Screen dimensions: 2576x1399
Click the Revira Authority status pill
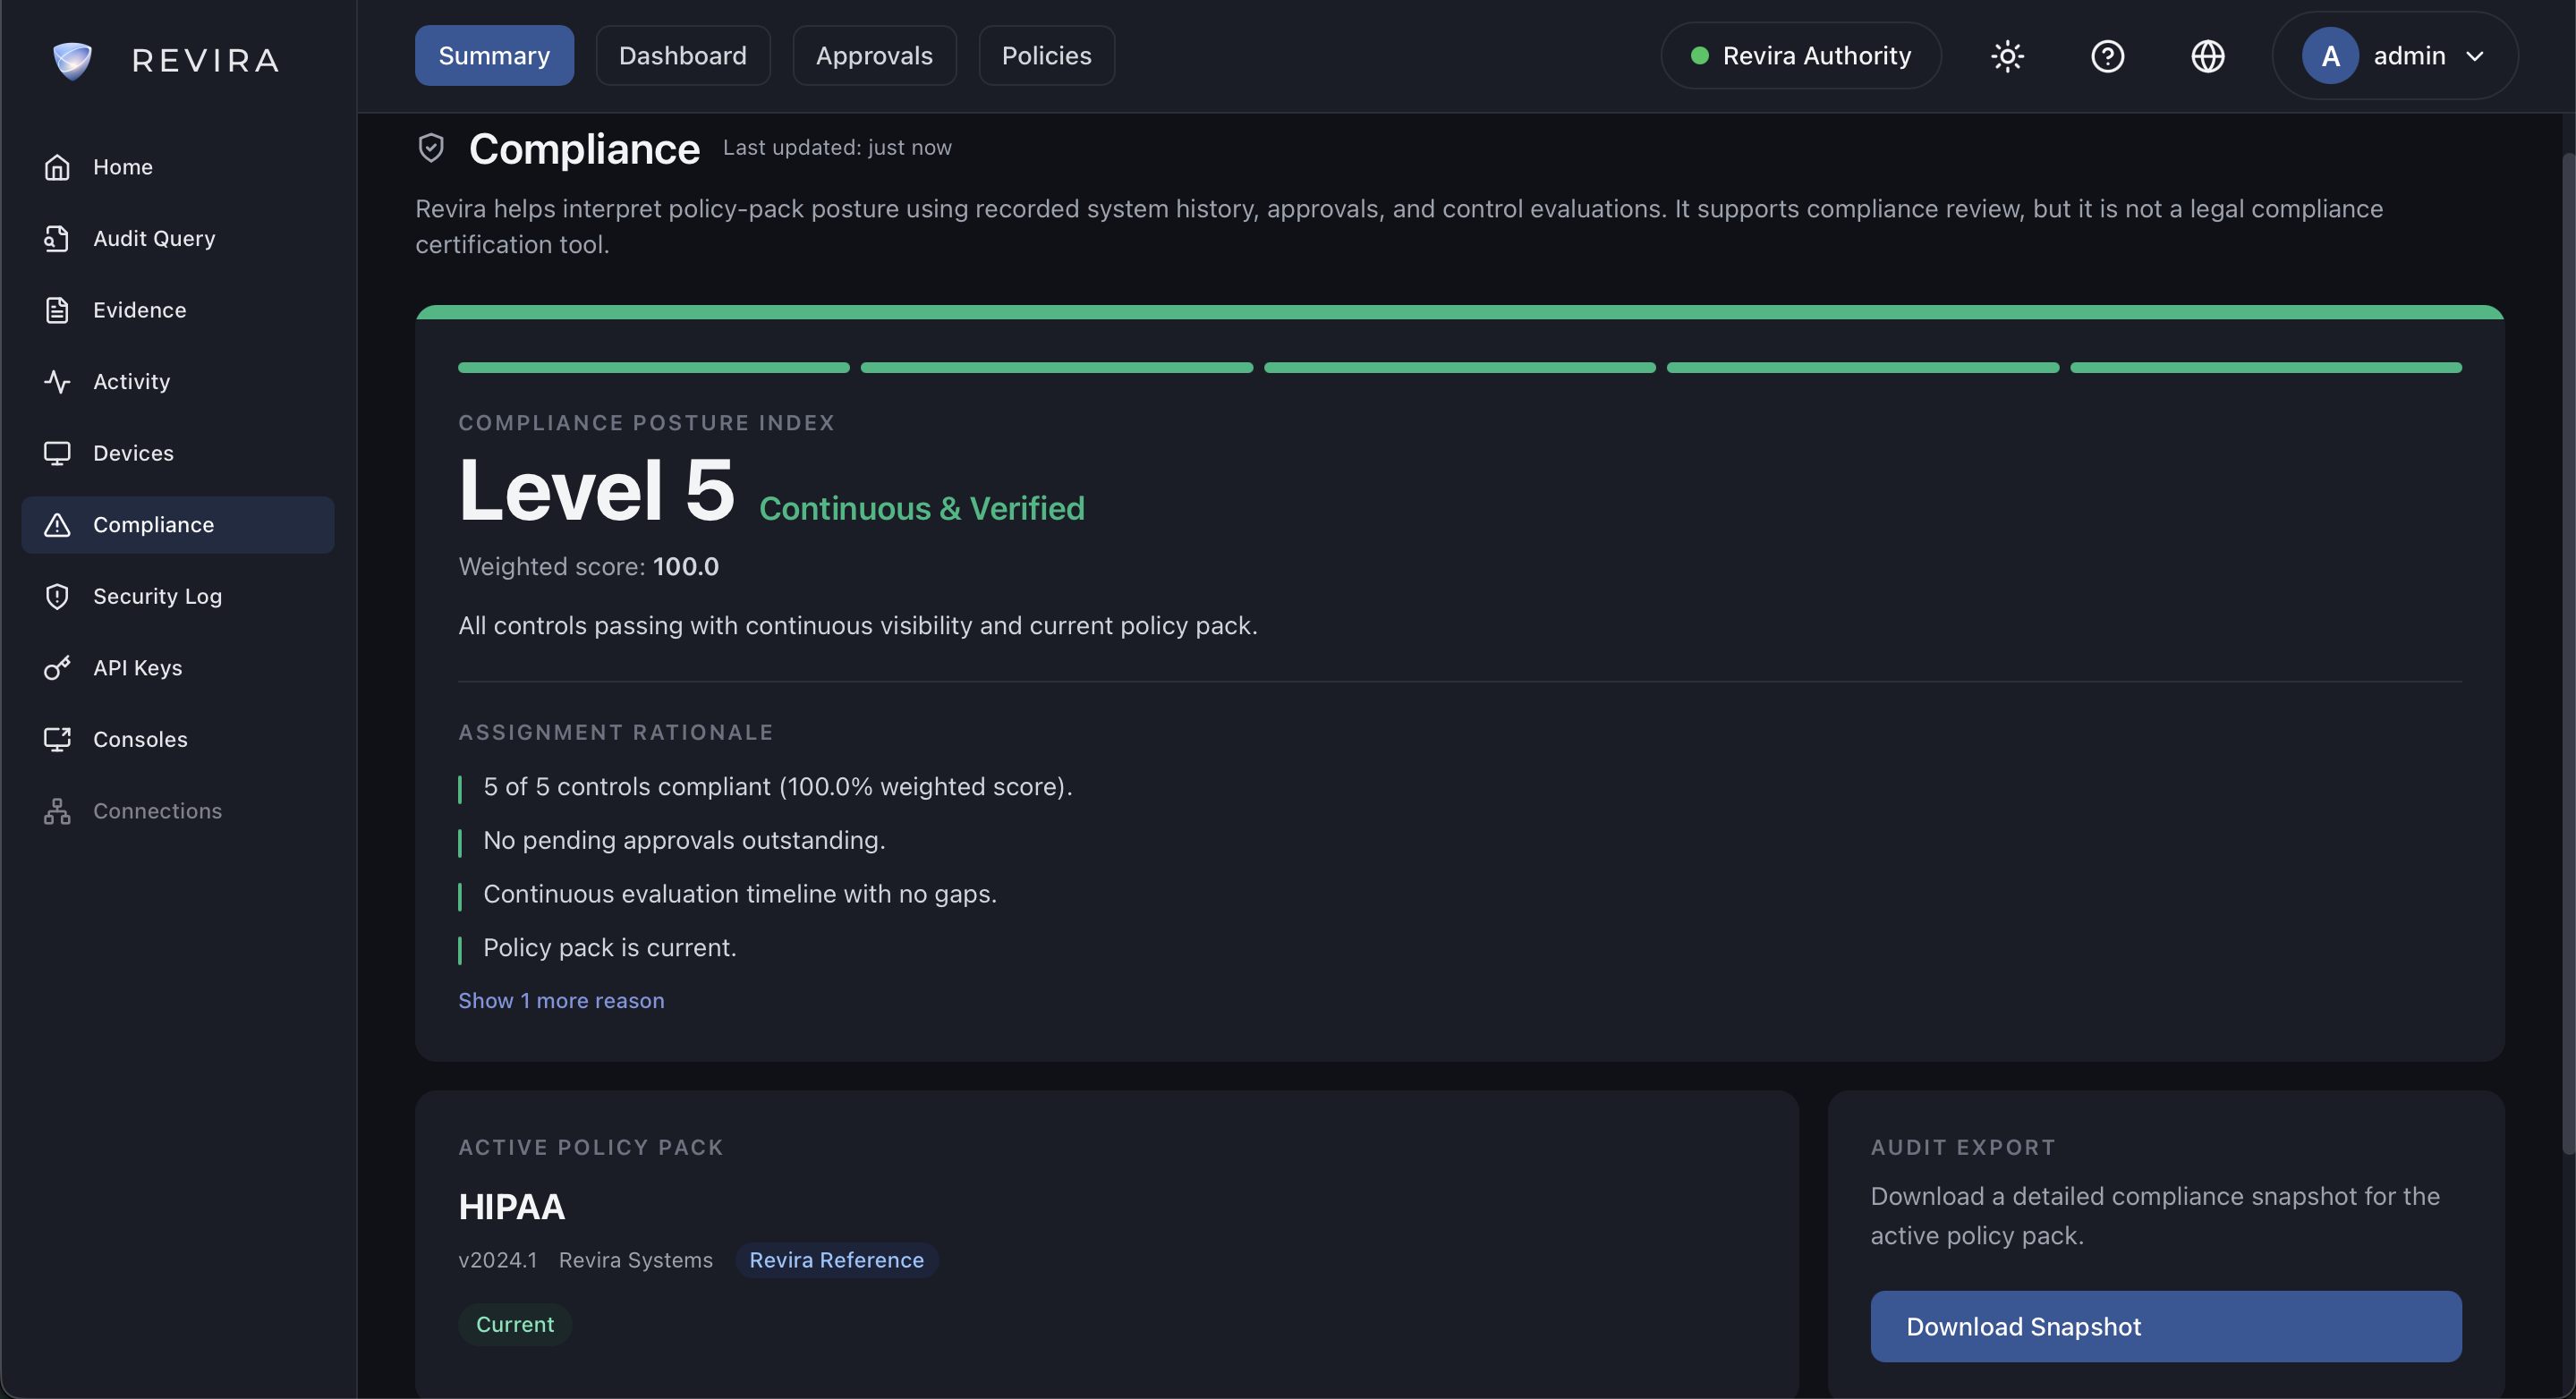tap(1801, 56)
